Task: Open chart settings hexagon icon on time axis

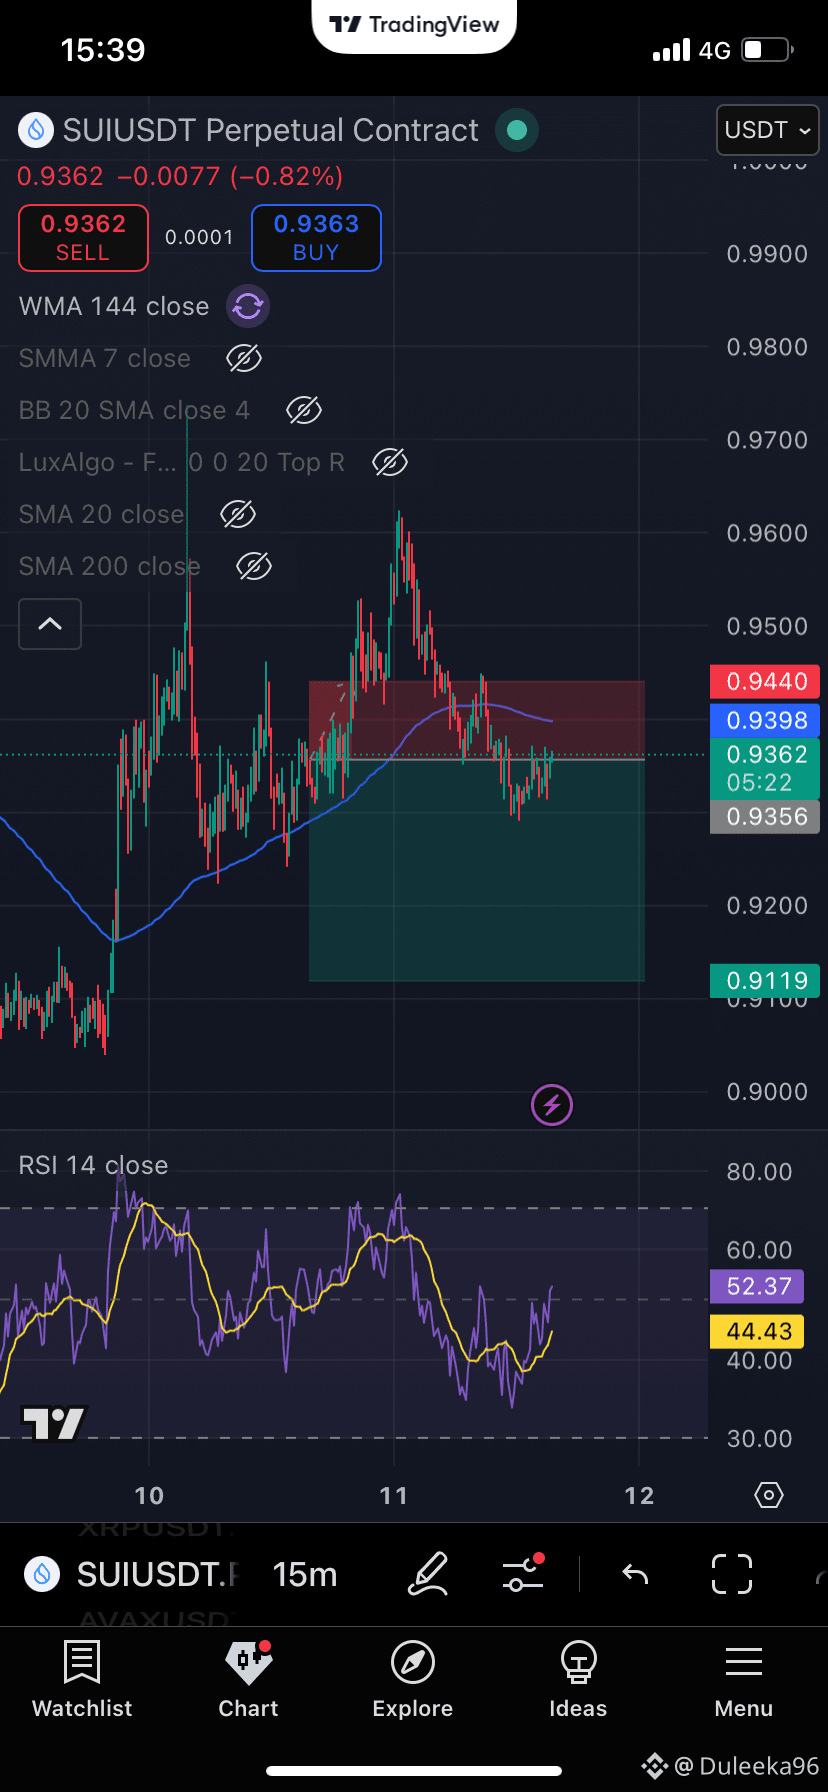Action: 768,1495
